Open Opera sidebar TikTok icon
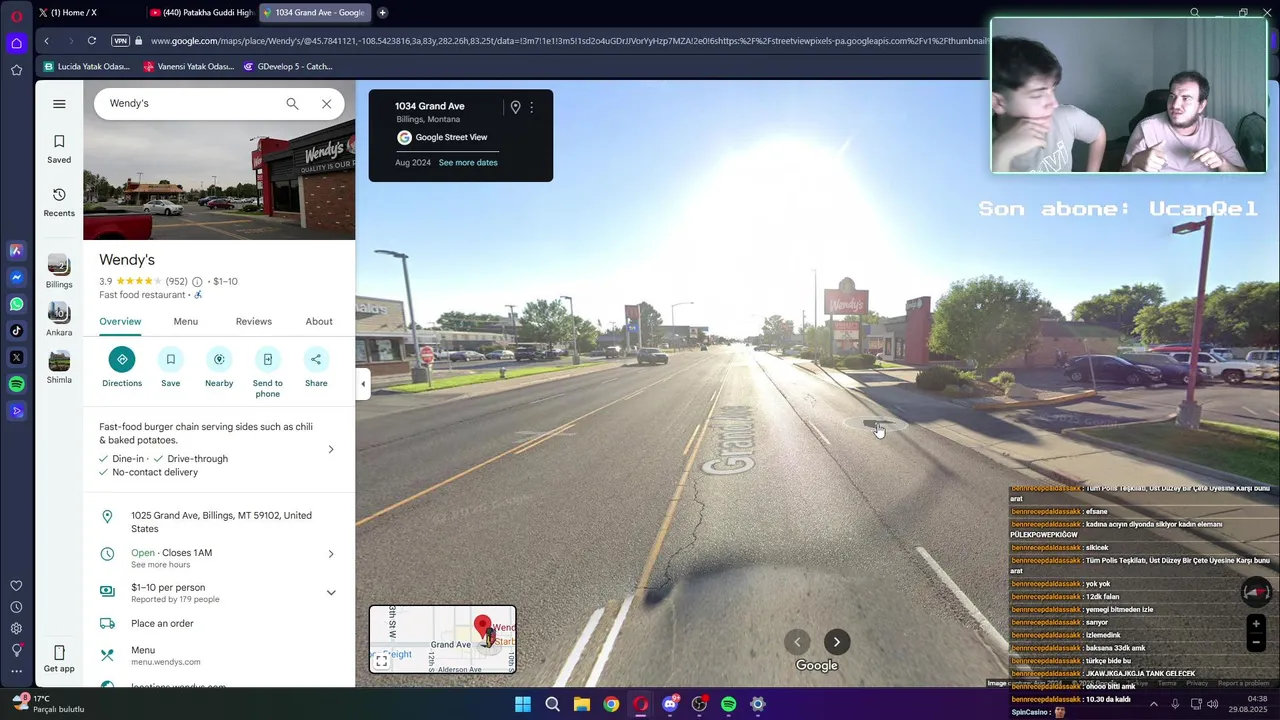 pos(16,331)
